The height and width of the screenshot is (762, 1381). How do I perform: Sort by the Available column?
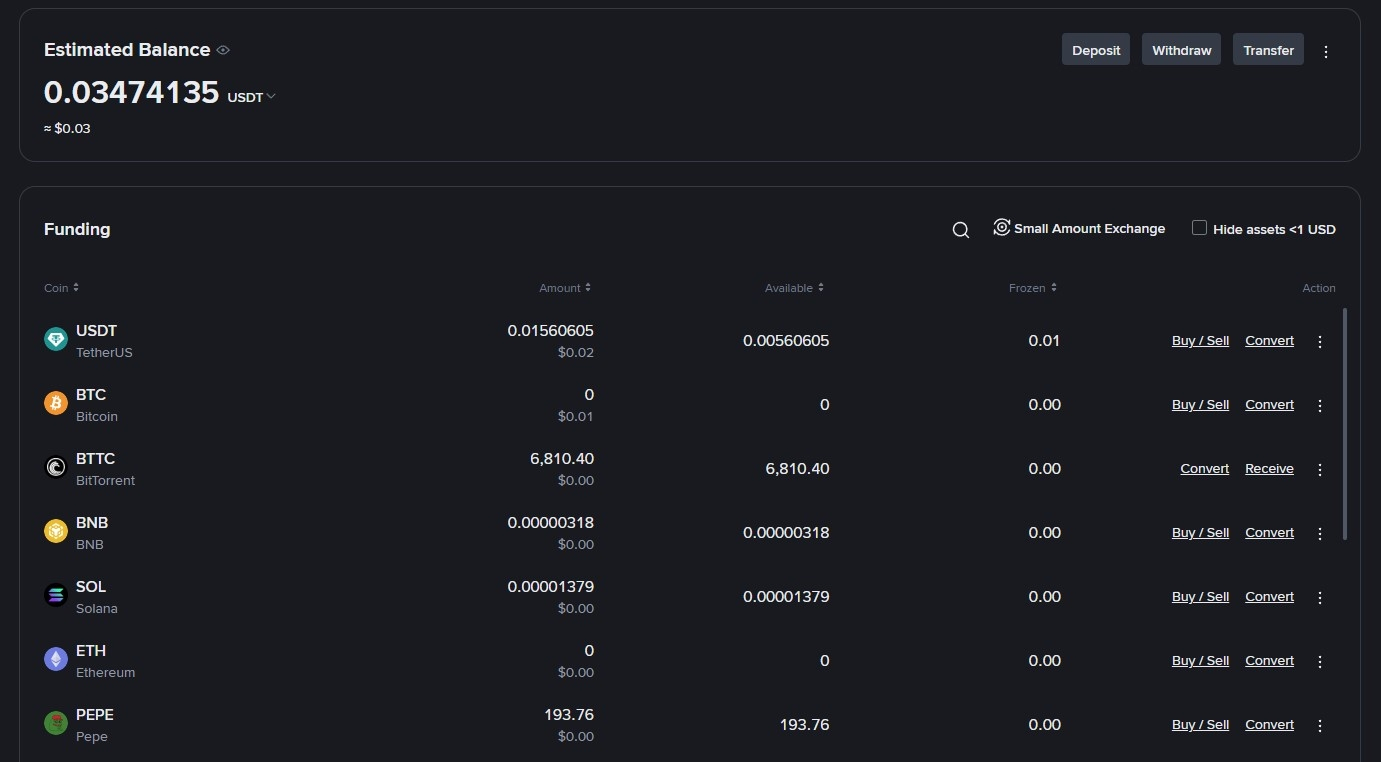(x=794, y=288)
